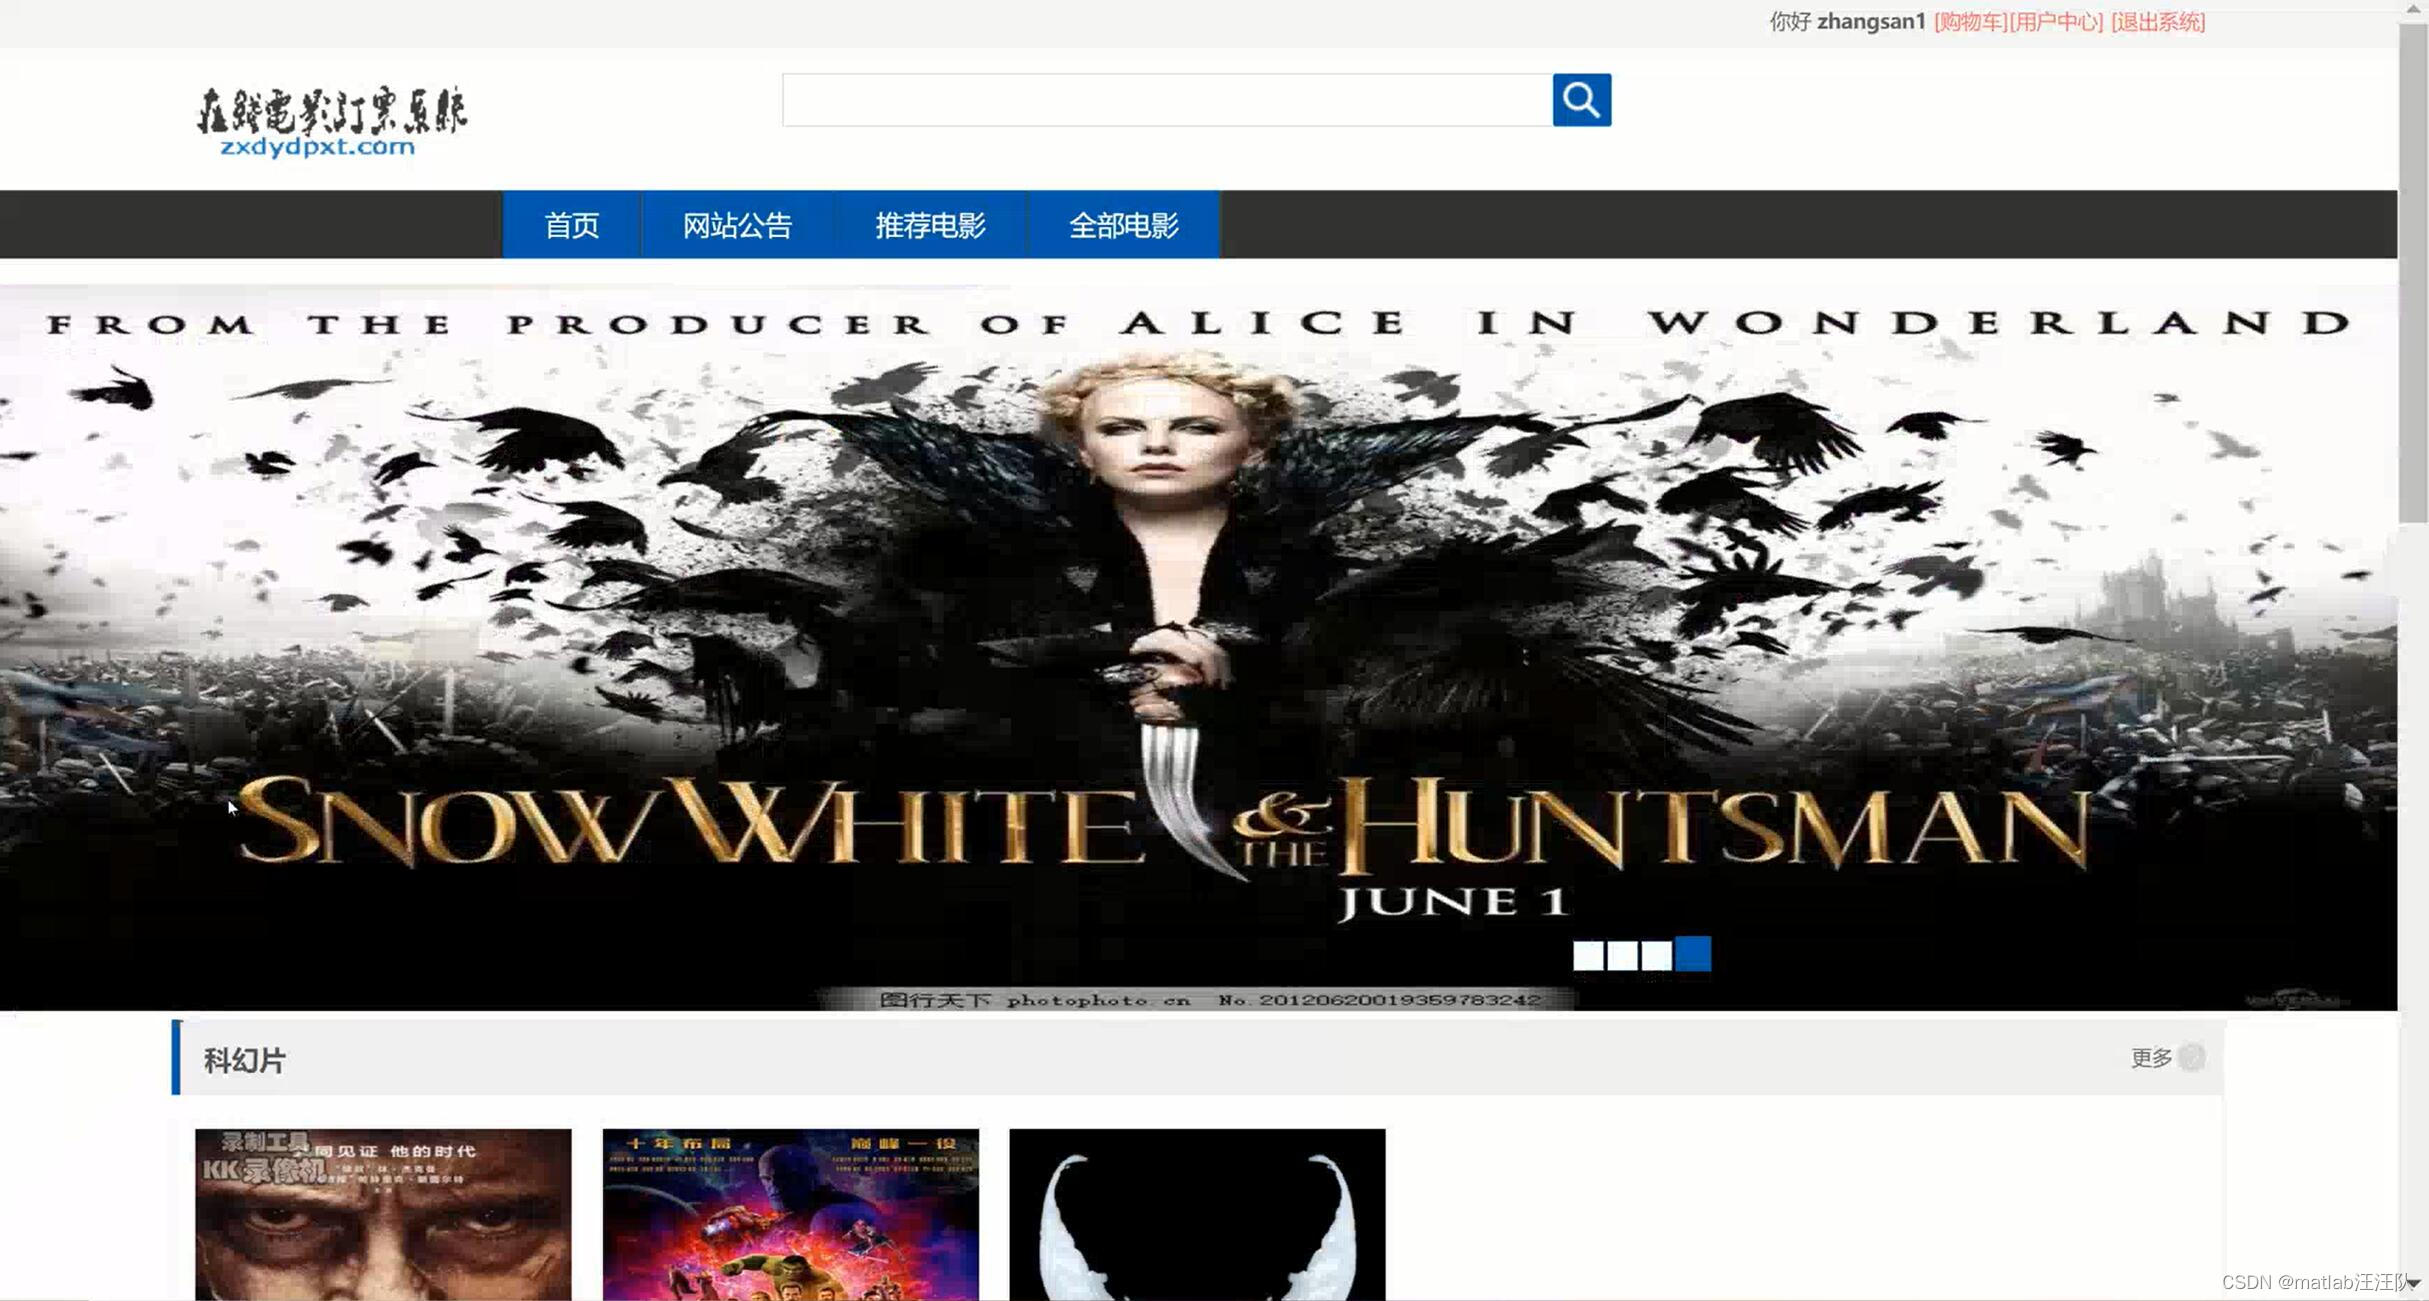Click the site logo with zxdydpxt.com
This screenshot has width=2429, height=1301.
332,122
